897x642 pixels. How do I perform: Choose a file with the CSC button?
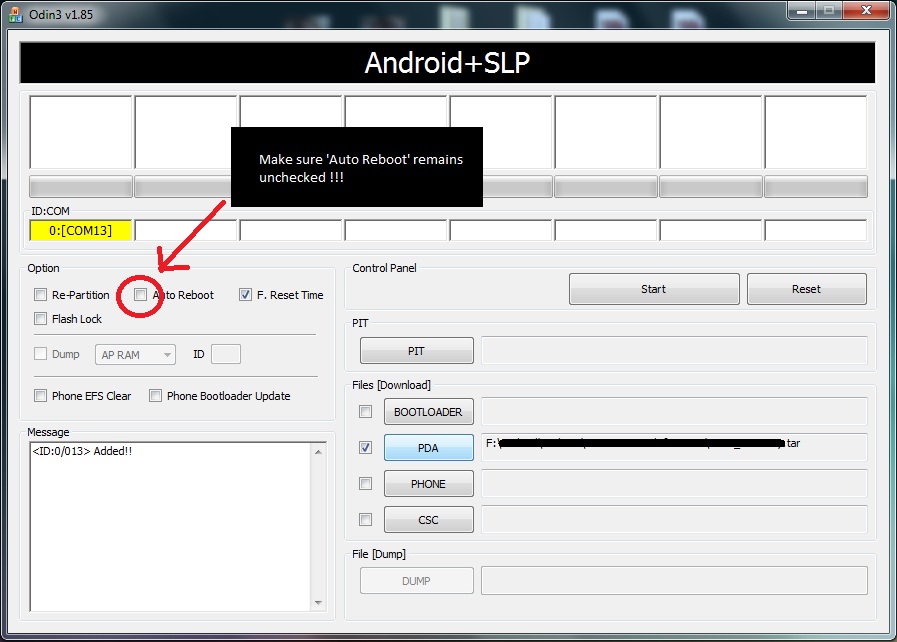point(428,520)
